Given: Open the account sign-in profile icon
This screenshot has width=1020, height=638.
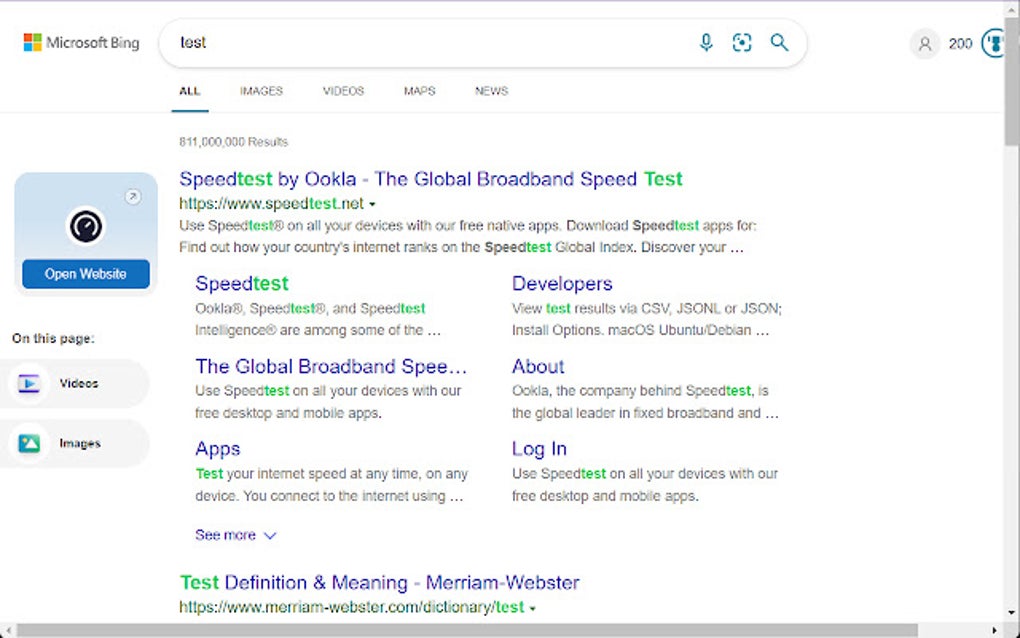Looking at the screenshot, I should [923, 44].
